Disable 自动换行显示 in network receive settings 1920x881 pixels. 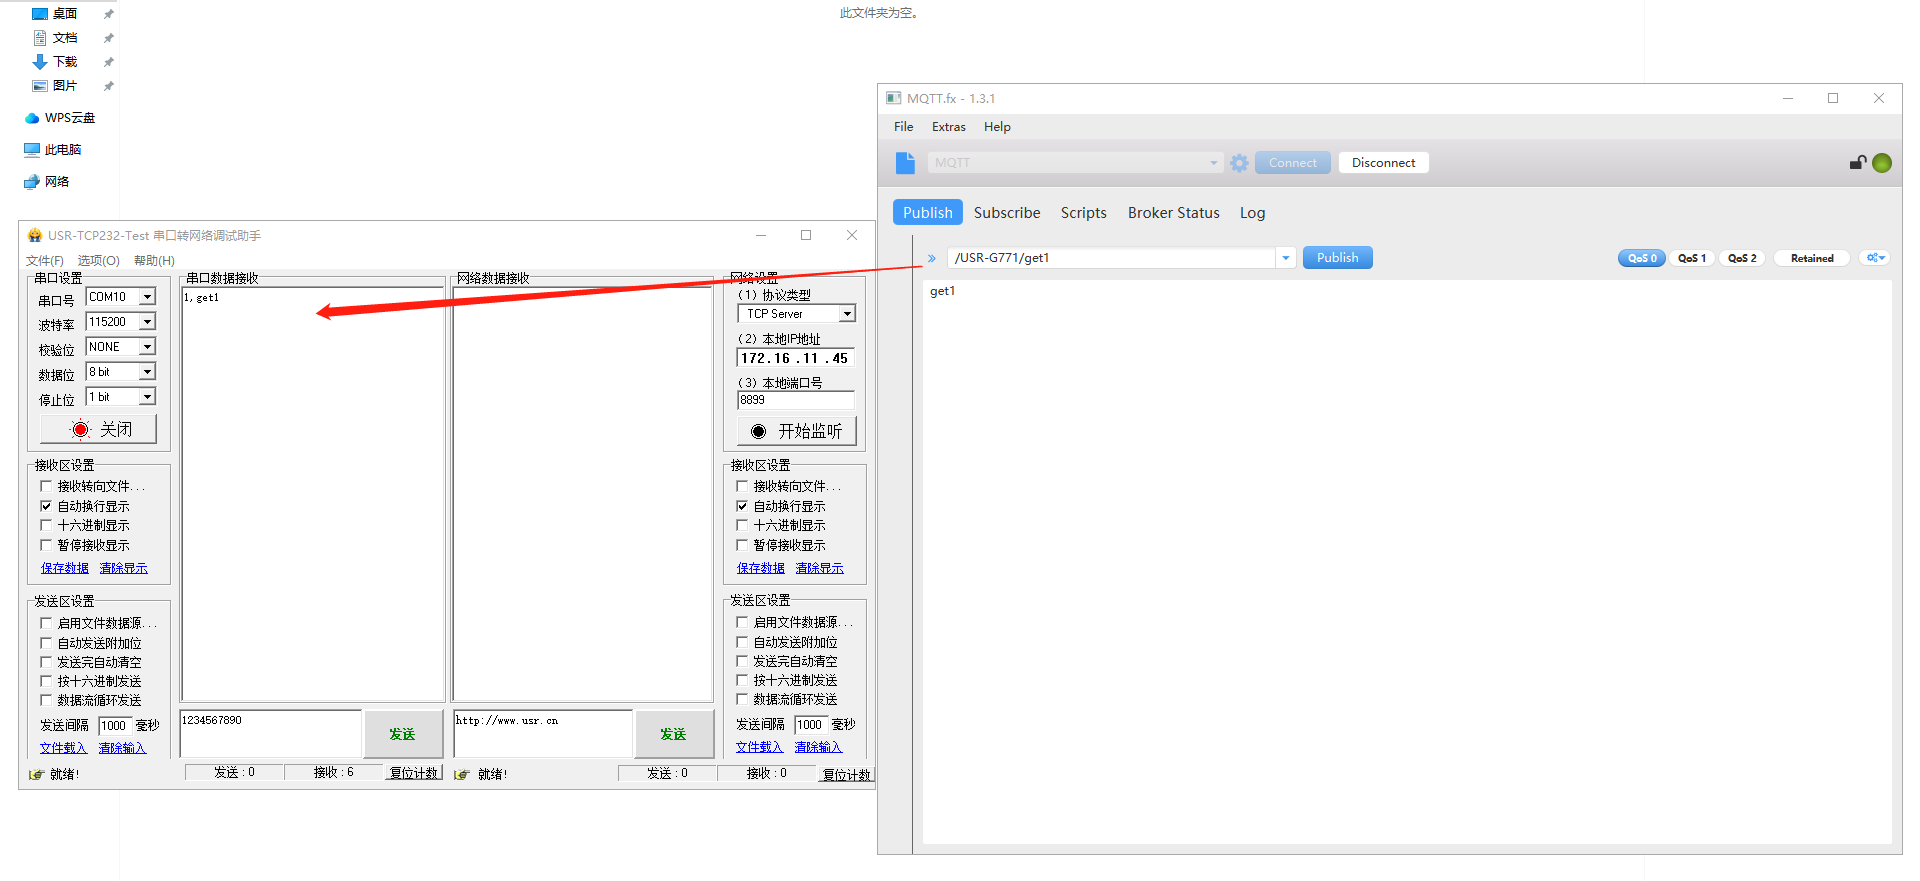tap(742, 506)
